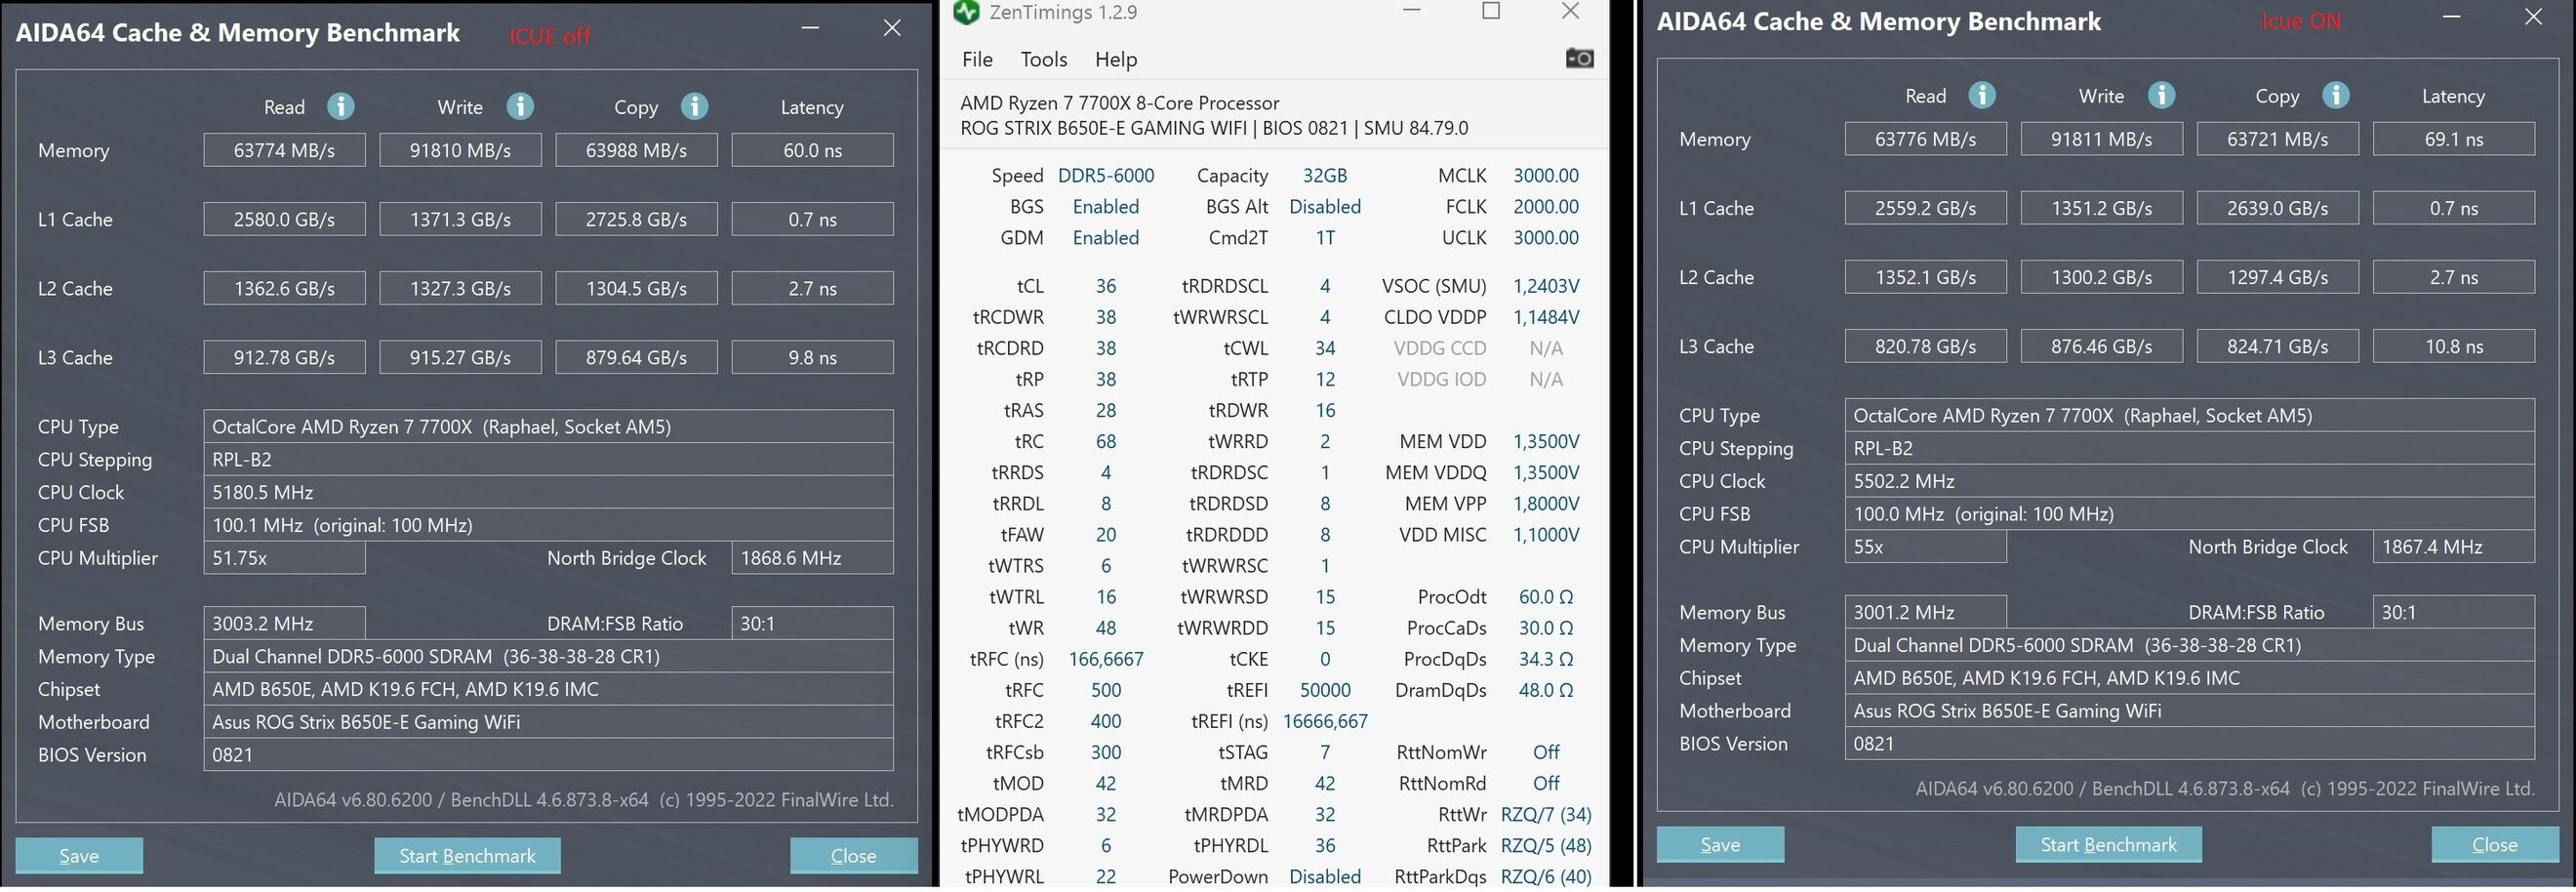Open the Tools menu in ZenTimings
Image resolution: width=2576 pixels, height=892 pixels.
tap(1044, 59)
